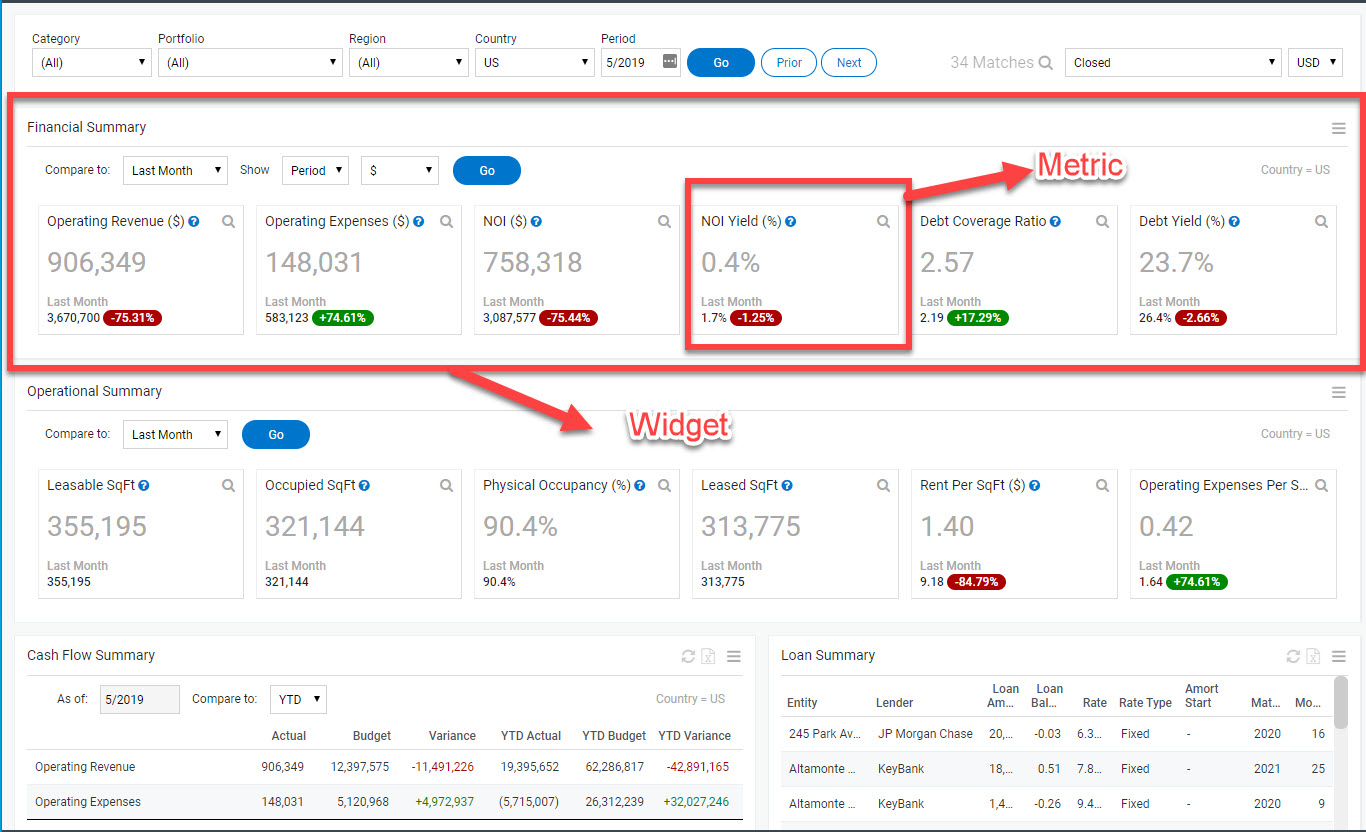Open the Country dropdown showing US
1366x832 pixels.
535,62
